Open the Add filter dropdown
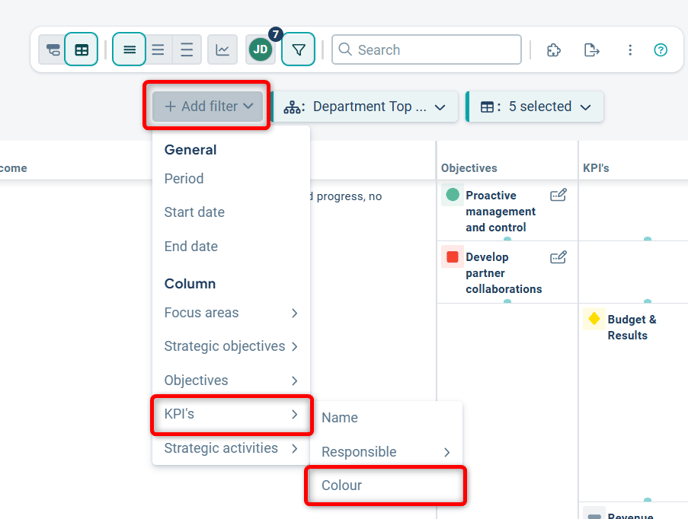Screen dimensions: 688x519 pyautogui.click(x=208, y=106)
